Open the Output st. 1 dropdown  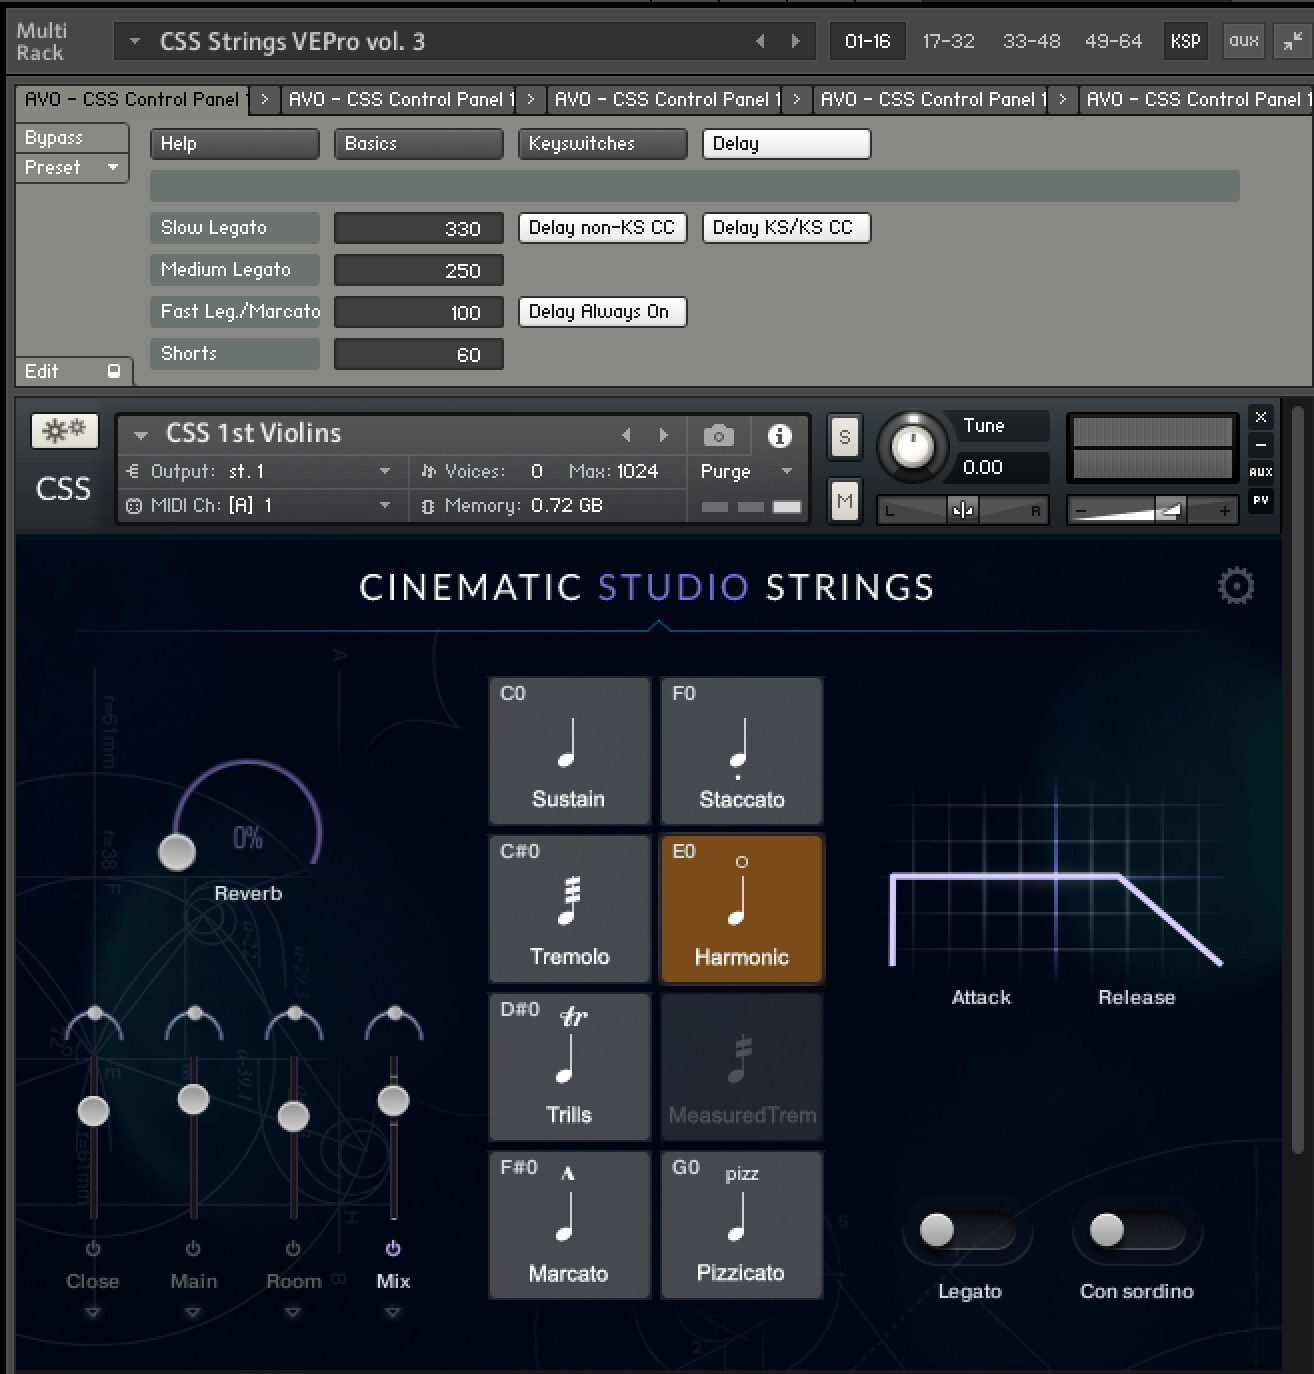(x=385, y=472)
